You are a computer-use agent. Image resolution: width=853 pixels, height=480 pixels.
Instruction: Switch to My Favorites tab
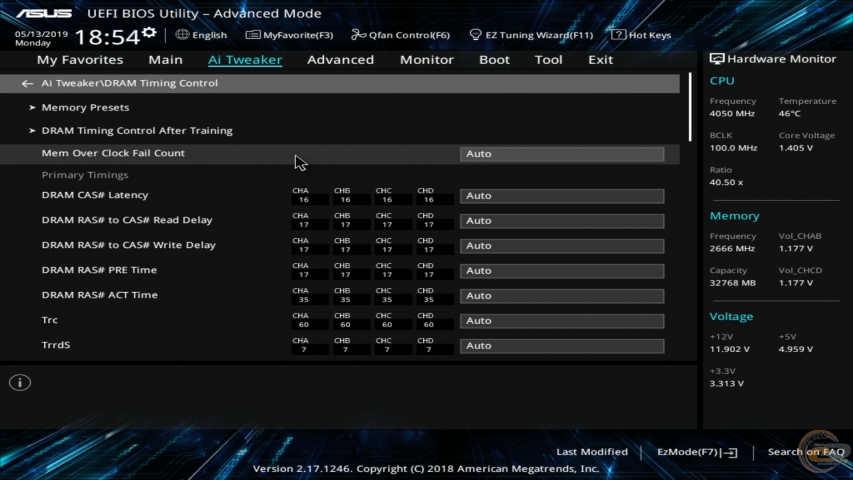point(80,60)
